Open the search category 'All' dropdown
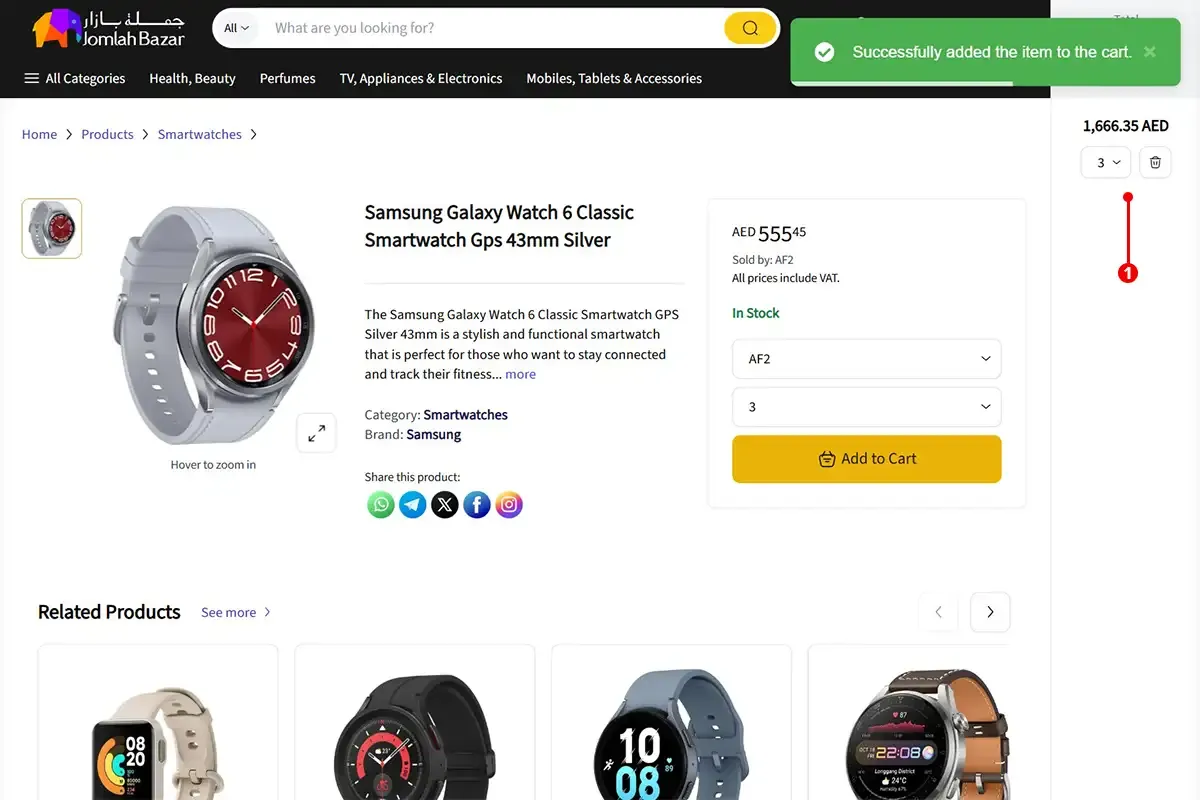 pos(237,28)
